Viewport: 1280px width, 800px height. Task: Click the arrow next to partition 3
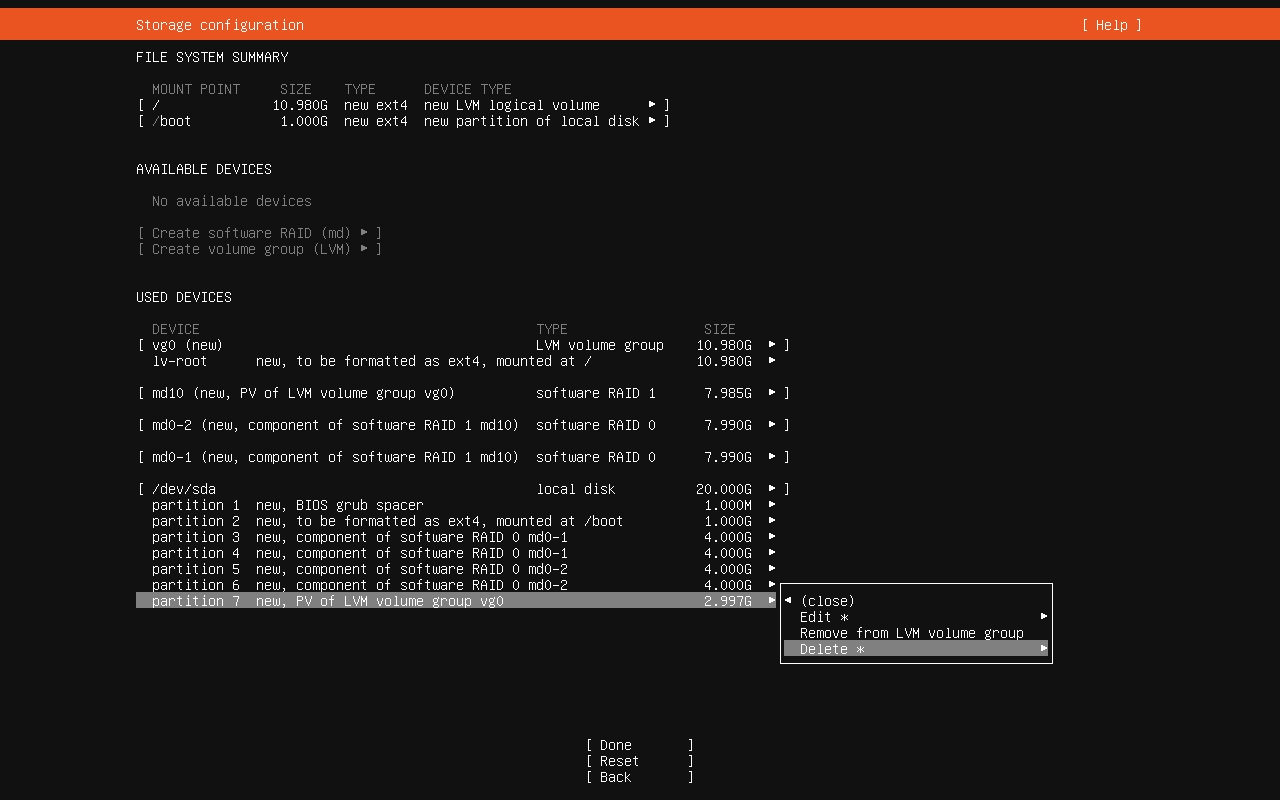coord(772,537)
